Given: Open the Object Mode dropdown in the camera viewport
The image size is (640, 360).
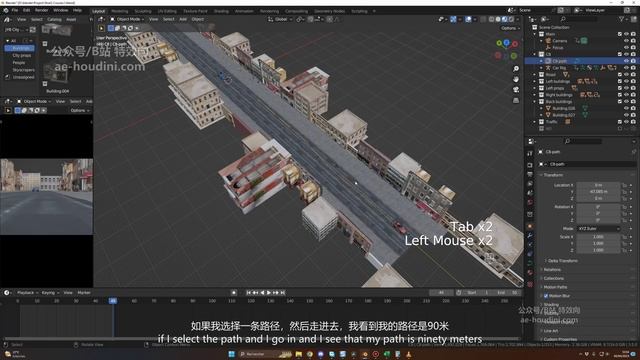Looking at the screenshot, I should [35, 101].
